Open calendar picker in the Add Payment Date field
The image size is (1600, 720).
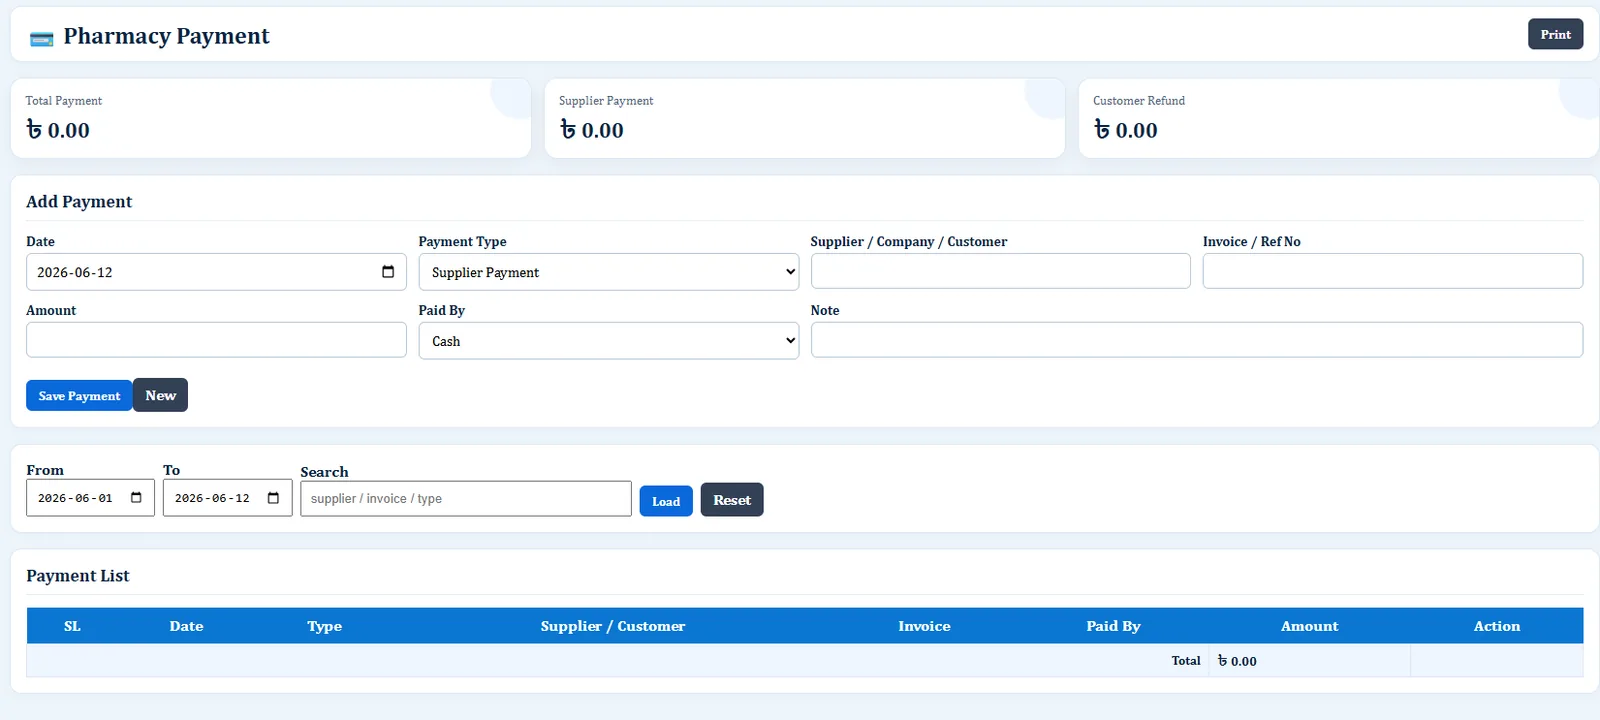388,272
